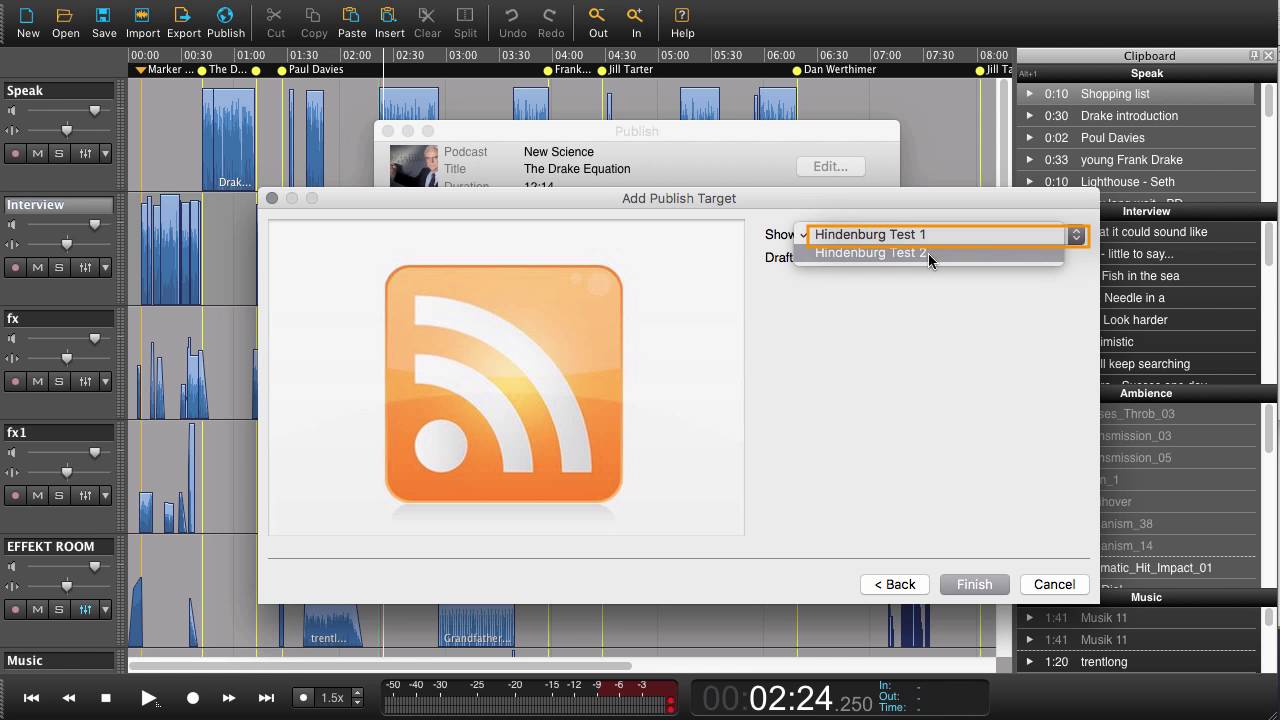Click the skip to end transport button
Viewport: 1280px width, 720px height.
[266, 698]
